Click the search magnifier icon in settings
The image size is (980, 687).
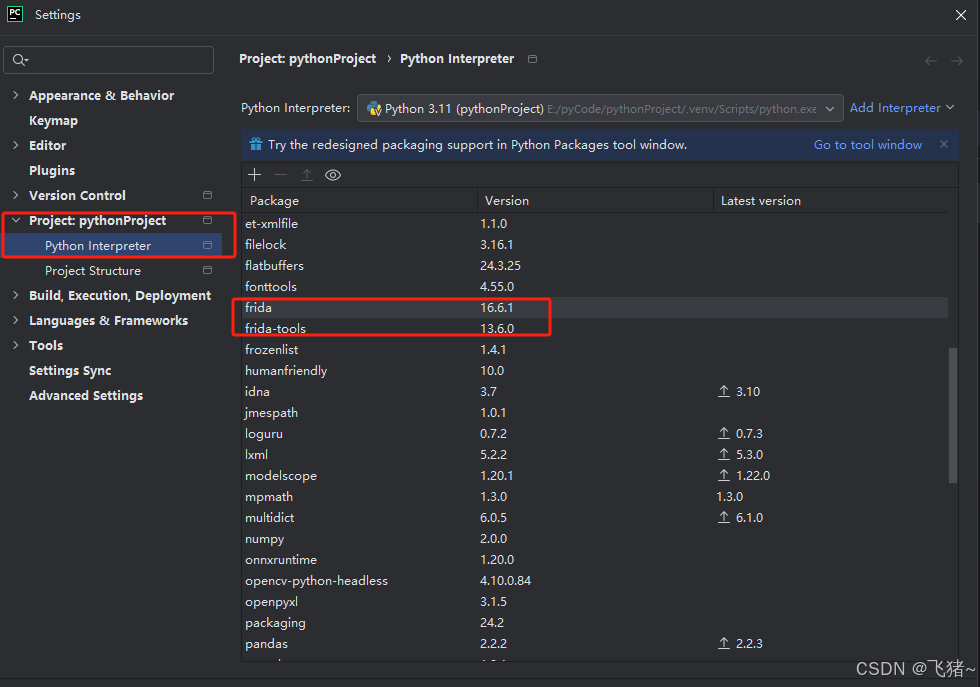(x=20, y=60)
